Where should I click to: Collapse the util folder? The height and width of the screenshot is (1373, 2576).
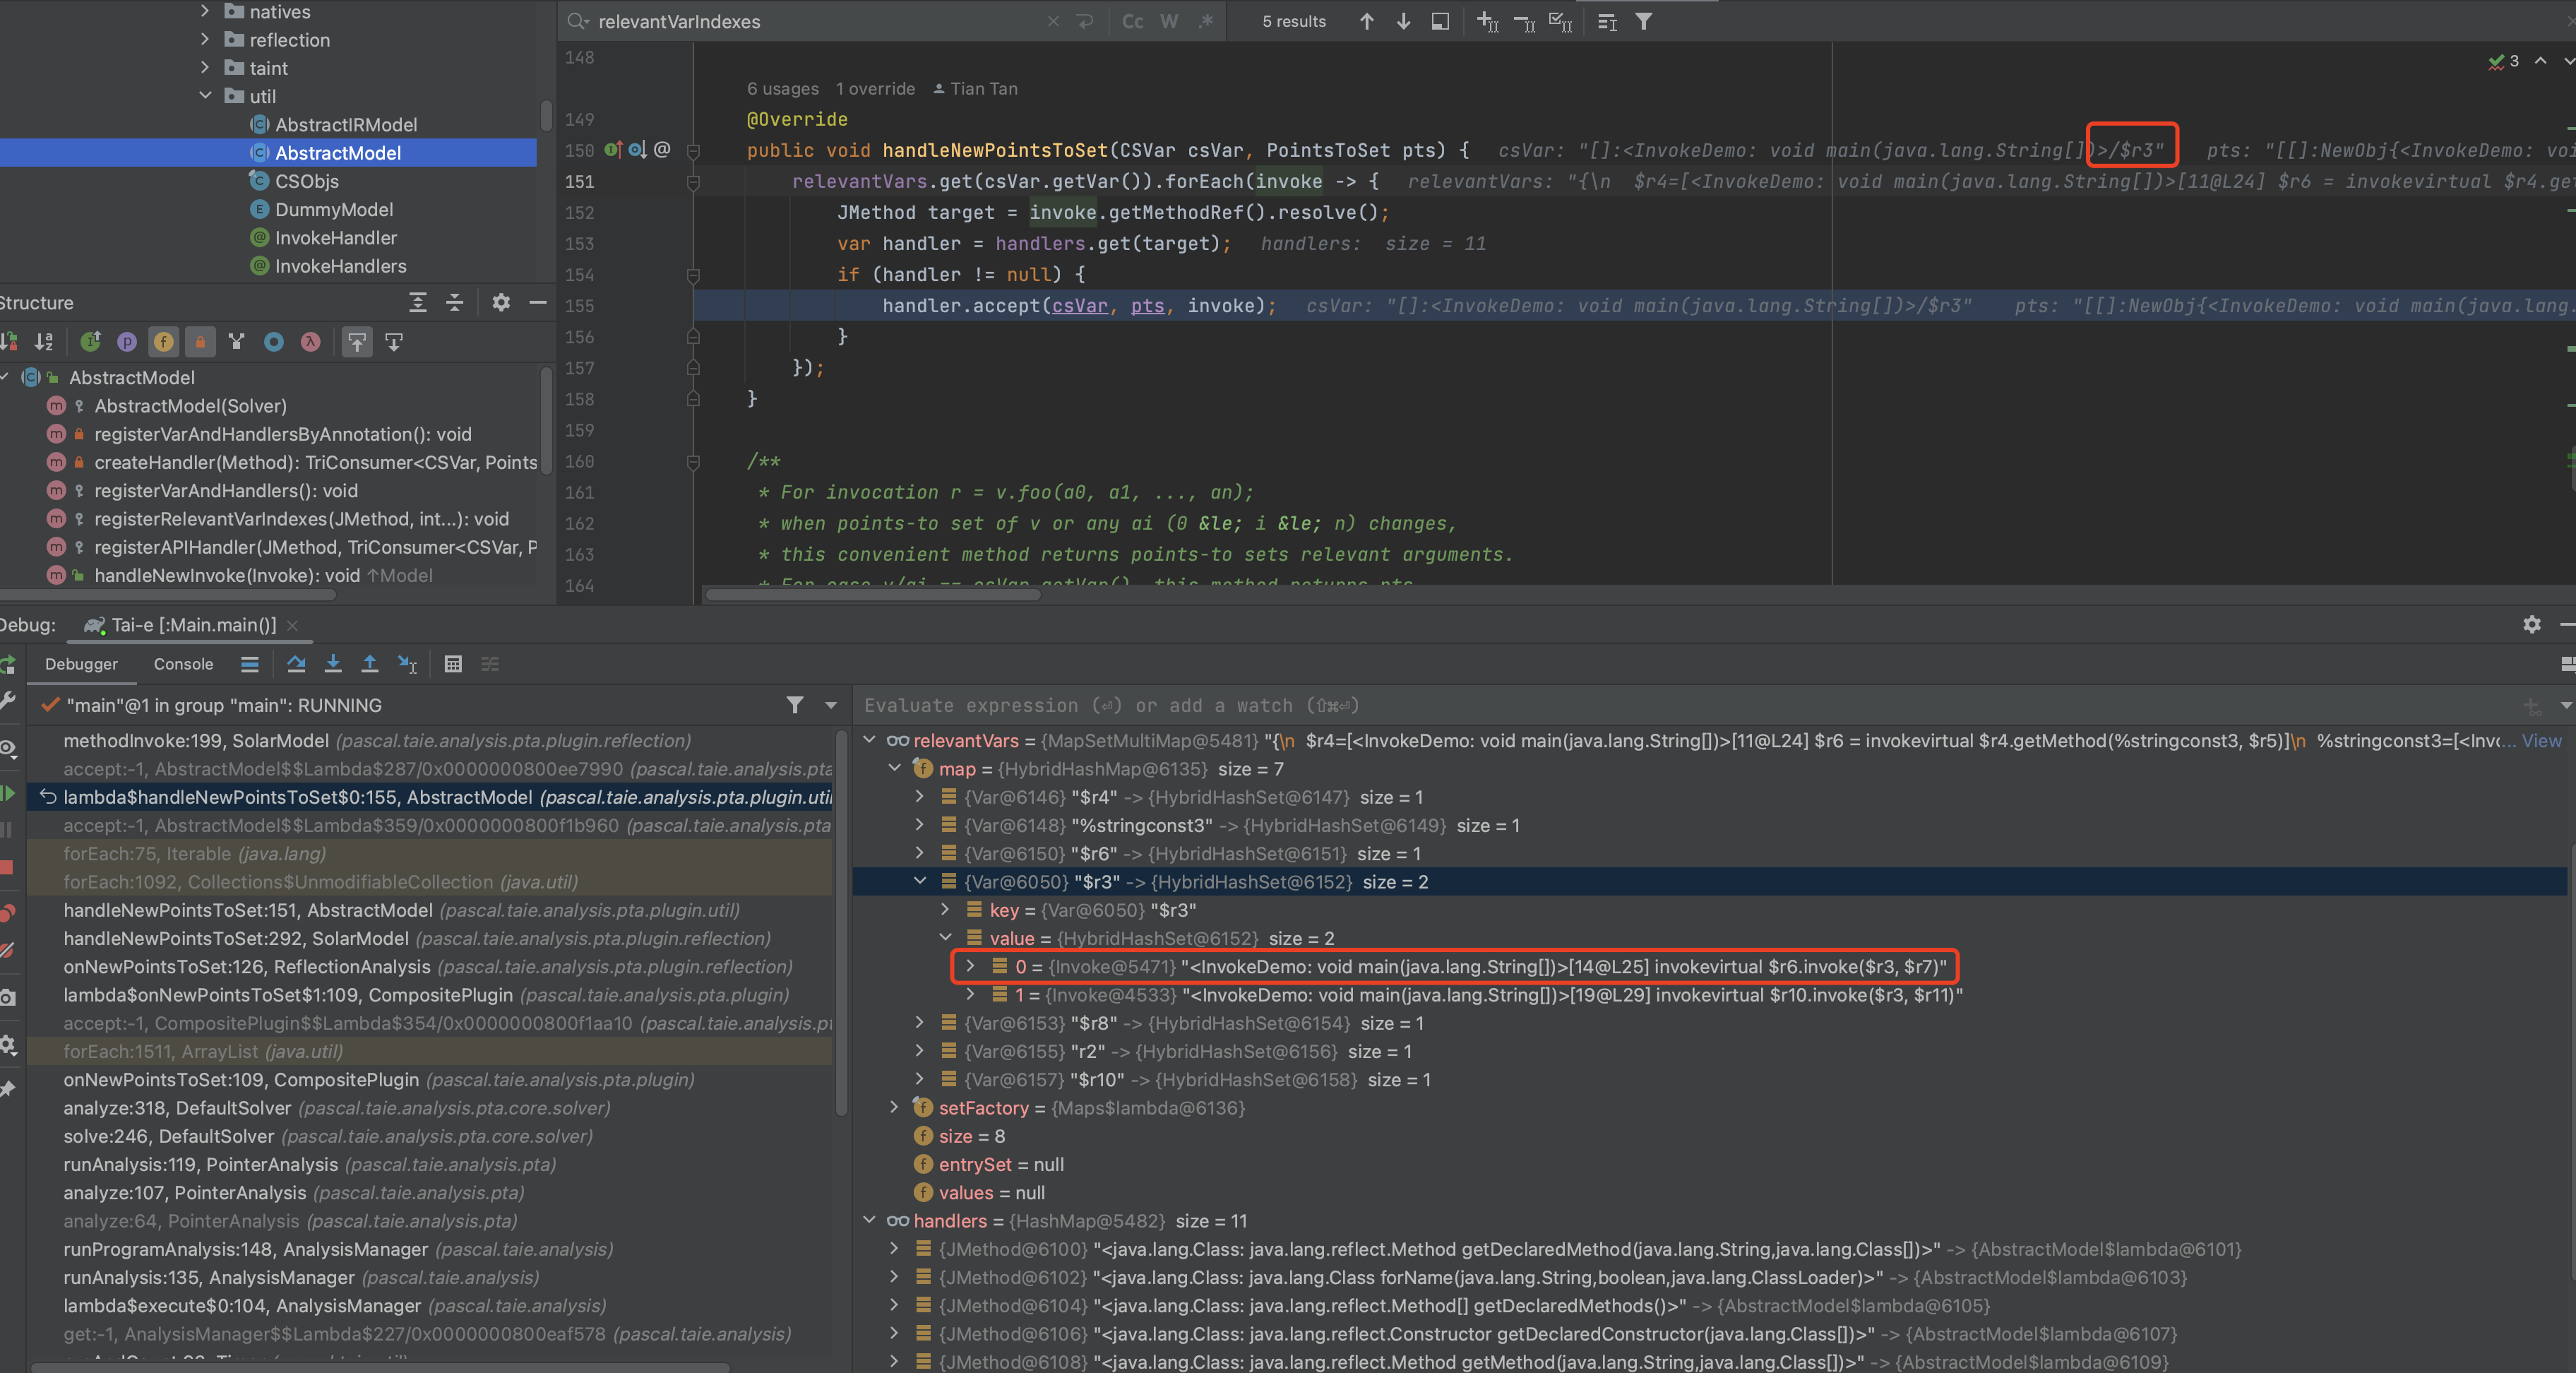click(205, 95)
